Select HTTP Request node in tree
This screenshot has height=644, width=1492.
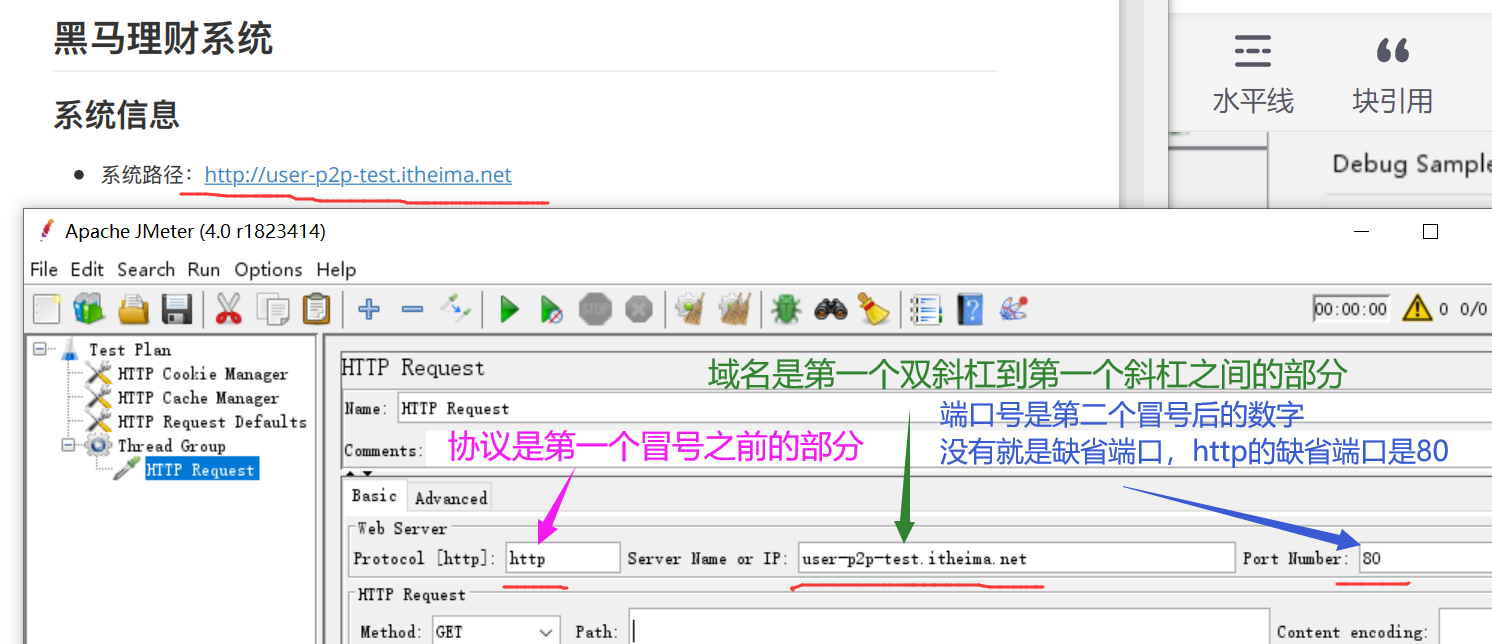(201, 469)
